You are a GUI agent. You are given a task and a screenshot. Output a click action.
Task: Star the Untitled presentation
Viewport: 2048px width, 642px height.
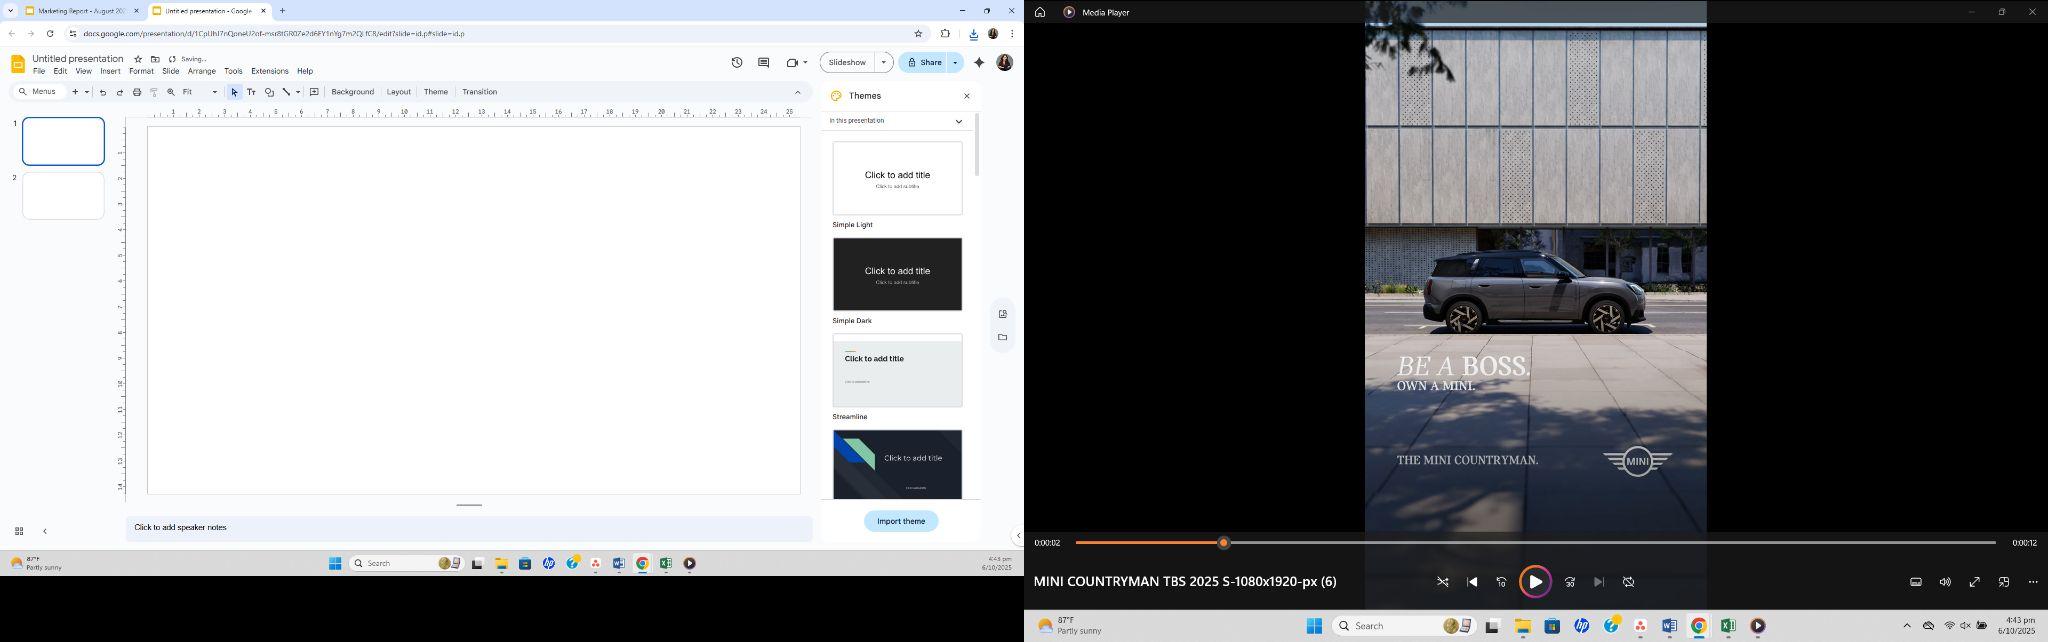click(x=138, y=59)
